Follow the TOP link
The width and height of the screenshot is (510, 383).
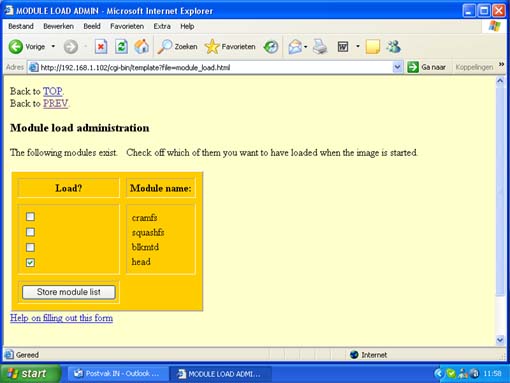[x=53, y=91]
